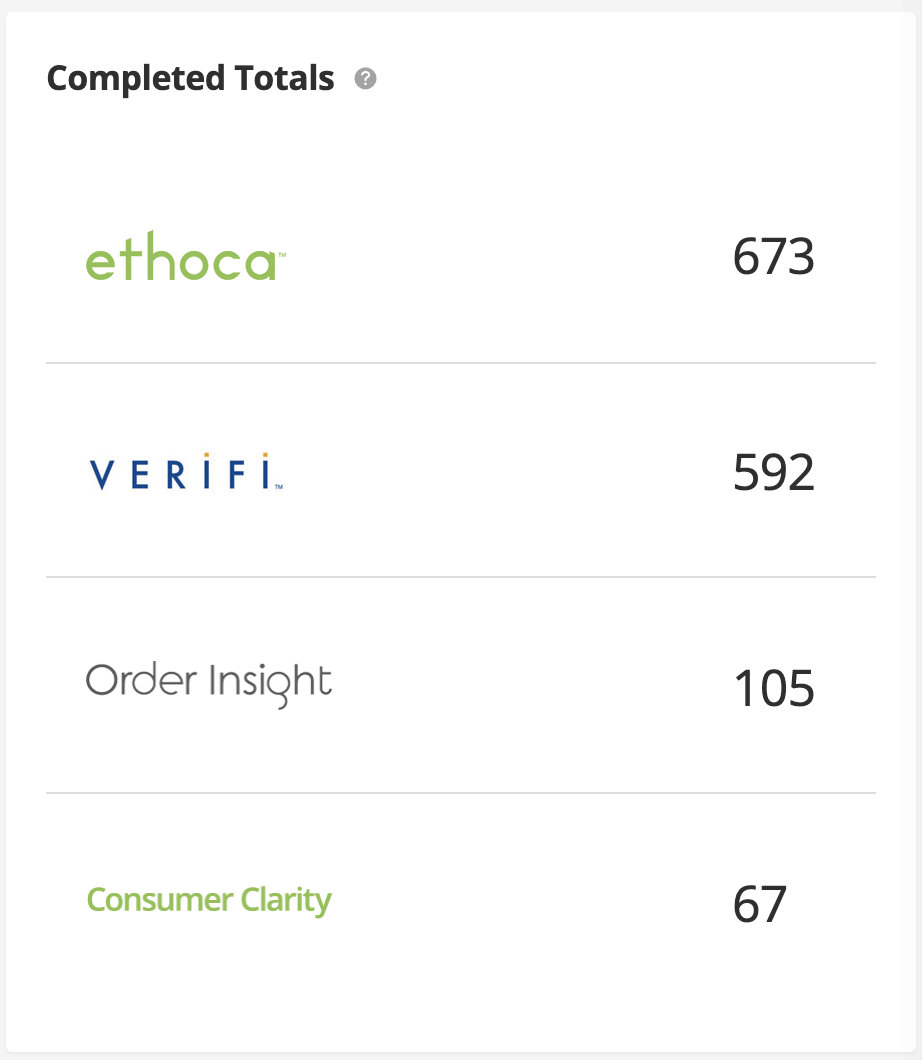Click the Order Insight row
The width and height of the screenshot is (922, 1060).
461,686
